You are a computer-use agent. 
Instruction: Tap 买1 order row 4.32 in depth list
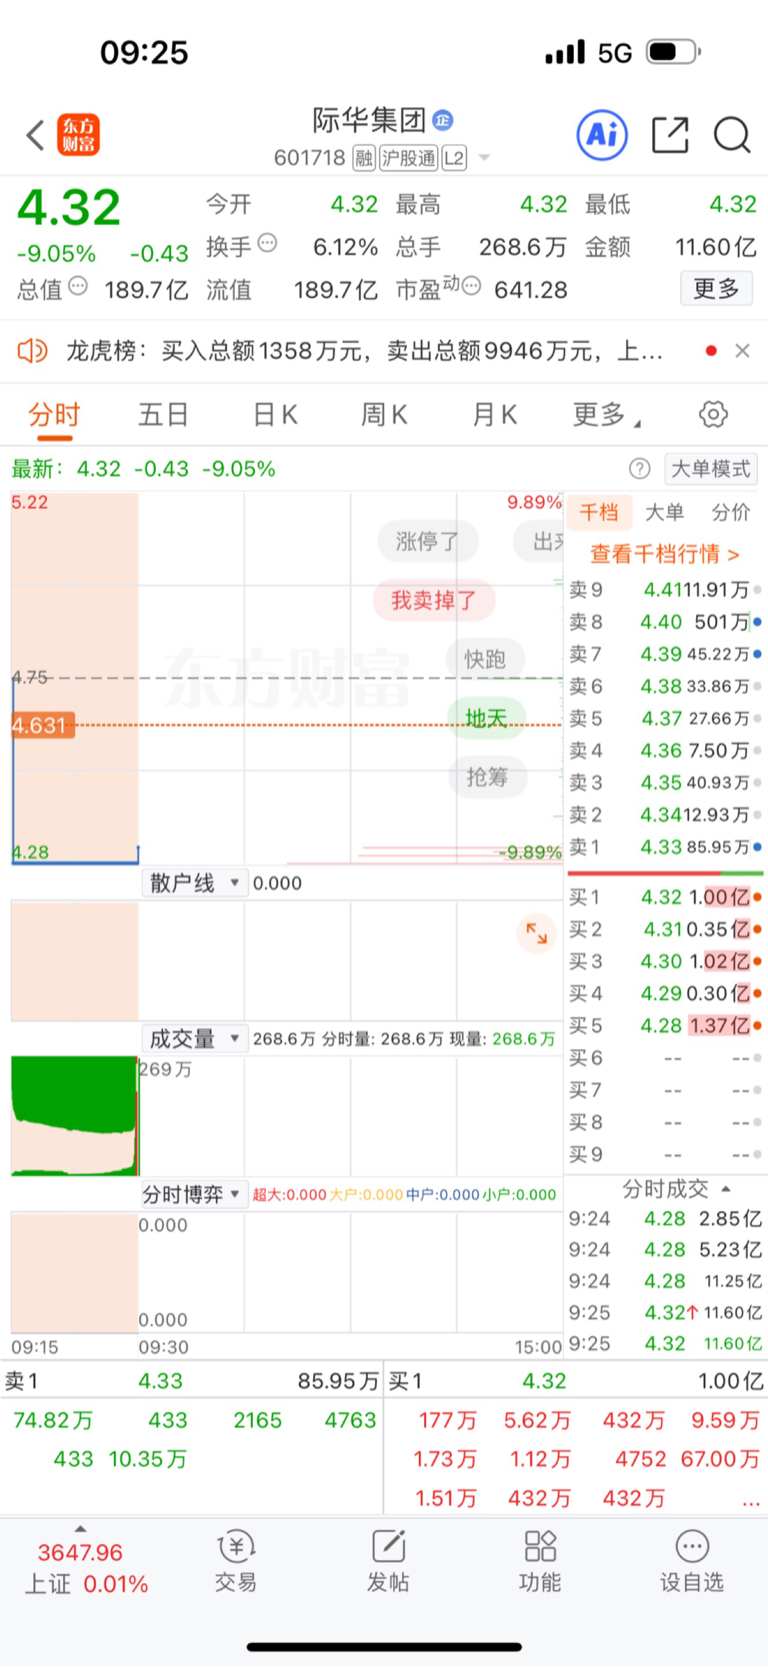pos(665,897)
